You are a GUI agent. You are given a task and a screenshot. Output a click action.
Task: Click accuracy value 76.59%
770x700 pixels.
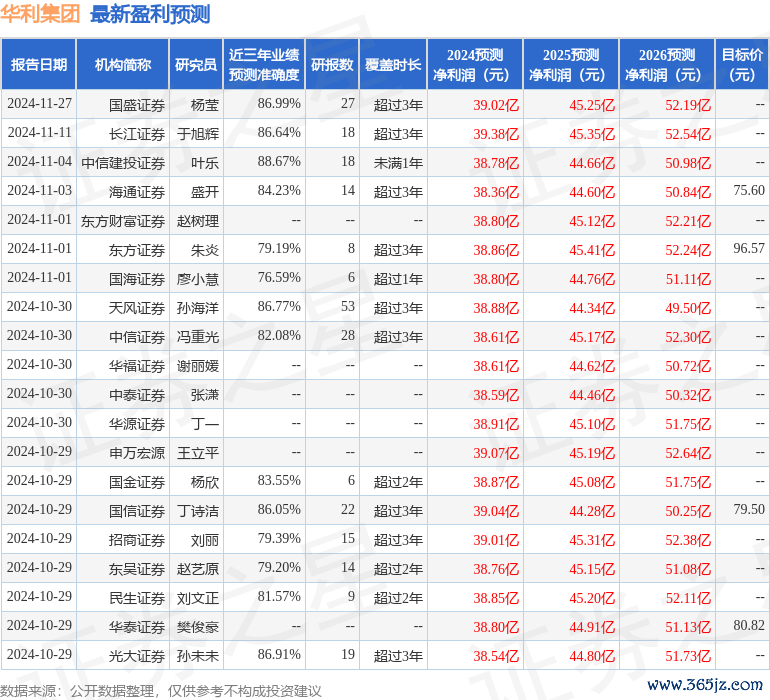pyautogui.click(x=279, y=277)
